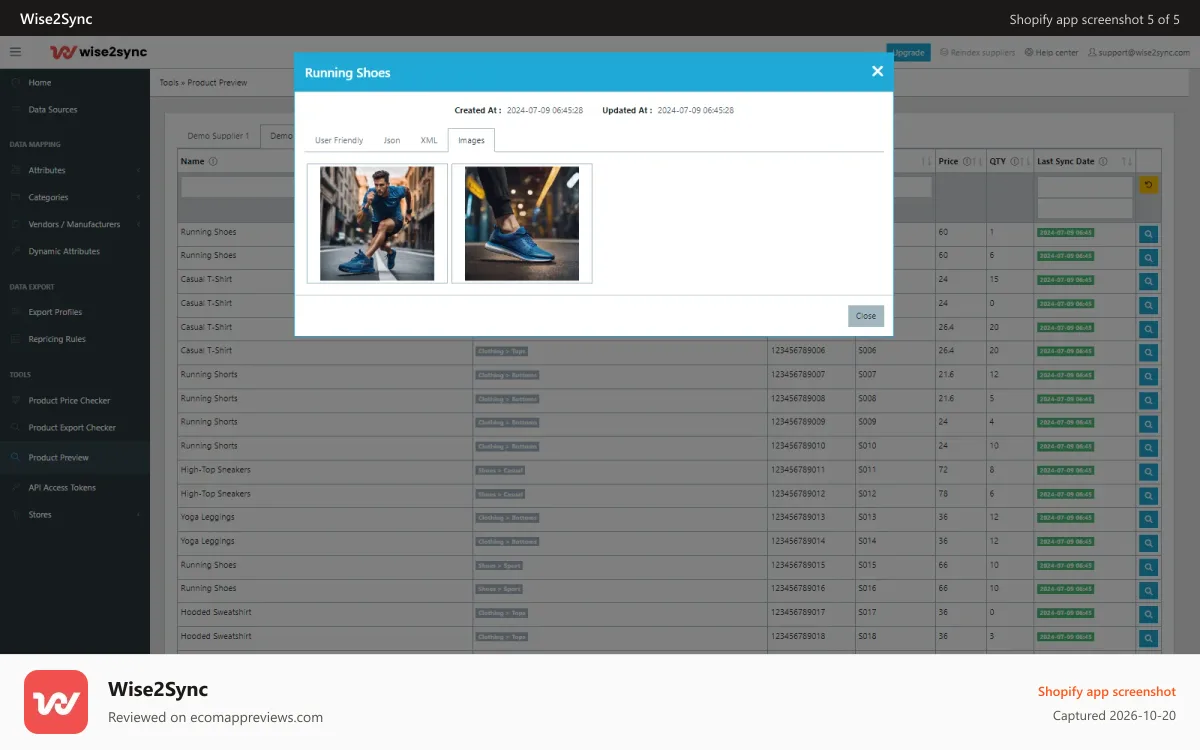Viewport: 1200px width, 750px height.
Task: Click the info icon beside Last Sync Date
Action: point(1104,161)
